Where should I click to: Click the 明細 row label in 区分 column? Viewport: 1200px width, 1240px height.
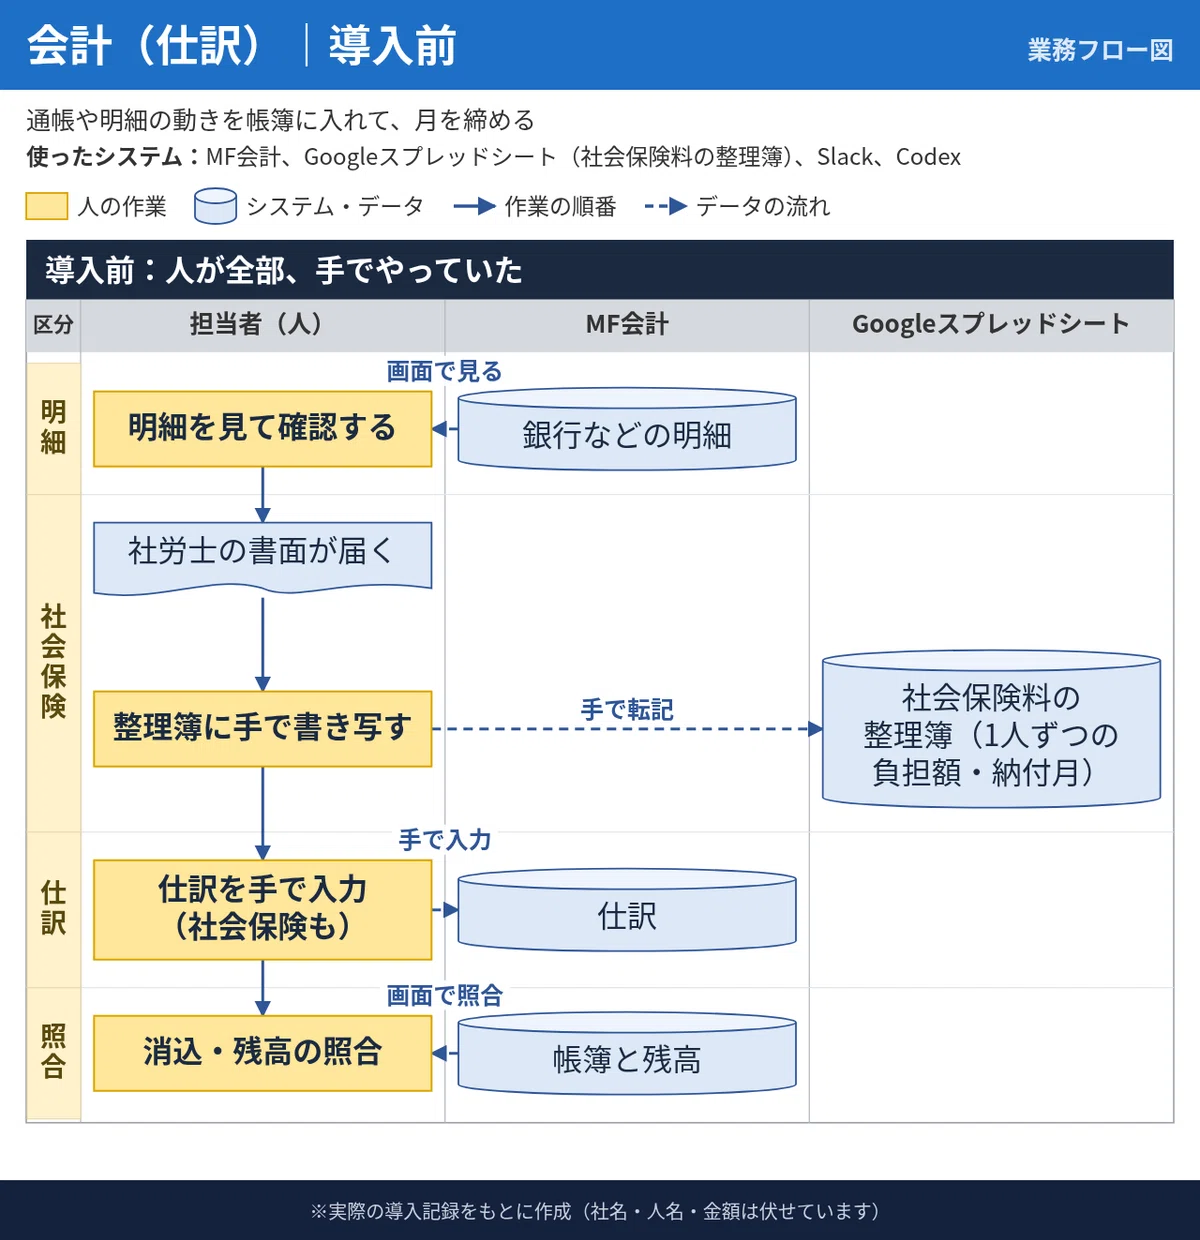click(53, 427)
